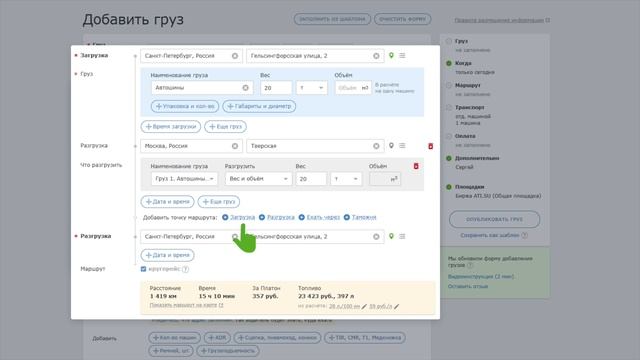Open map pin for Москва unloading row
This screenshot has width=640, height=360.
point(391,146)
